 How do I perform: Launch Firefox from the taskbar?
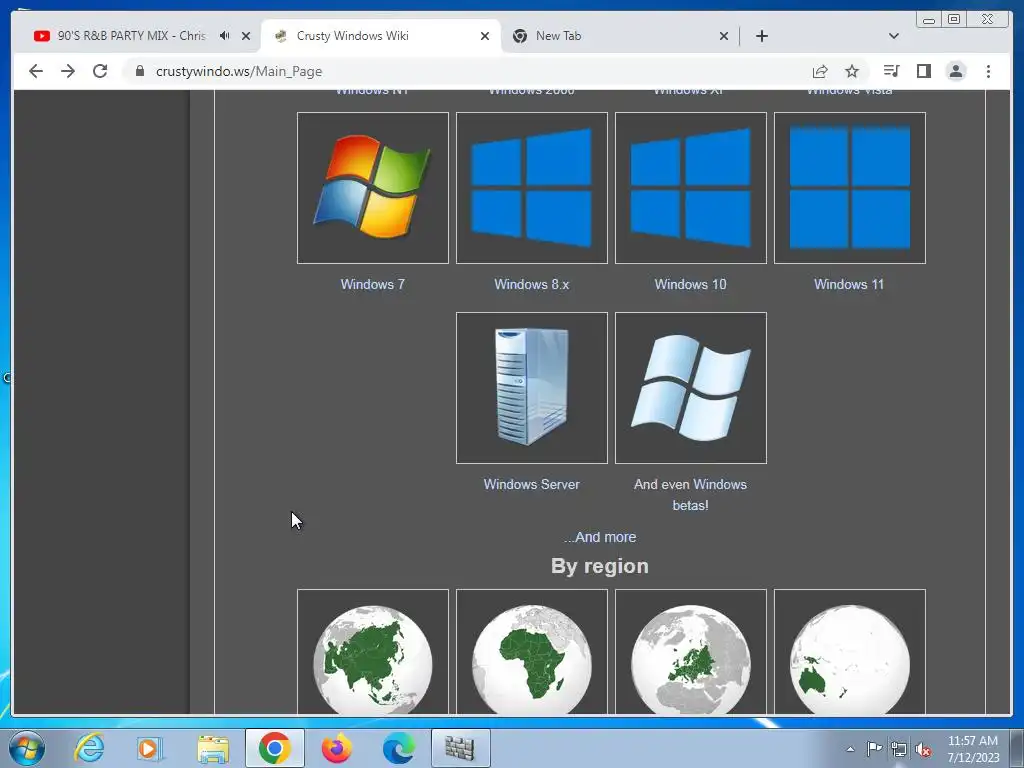[337, 748]
